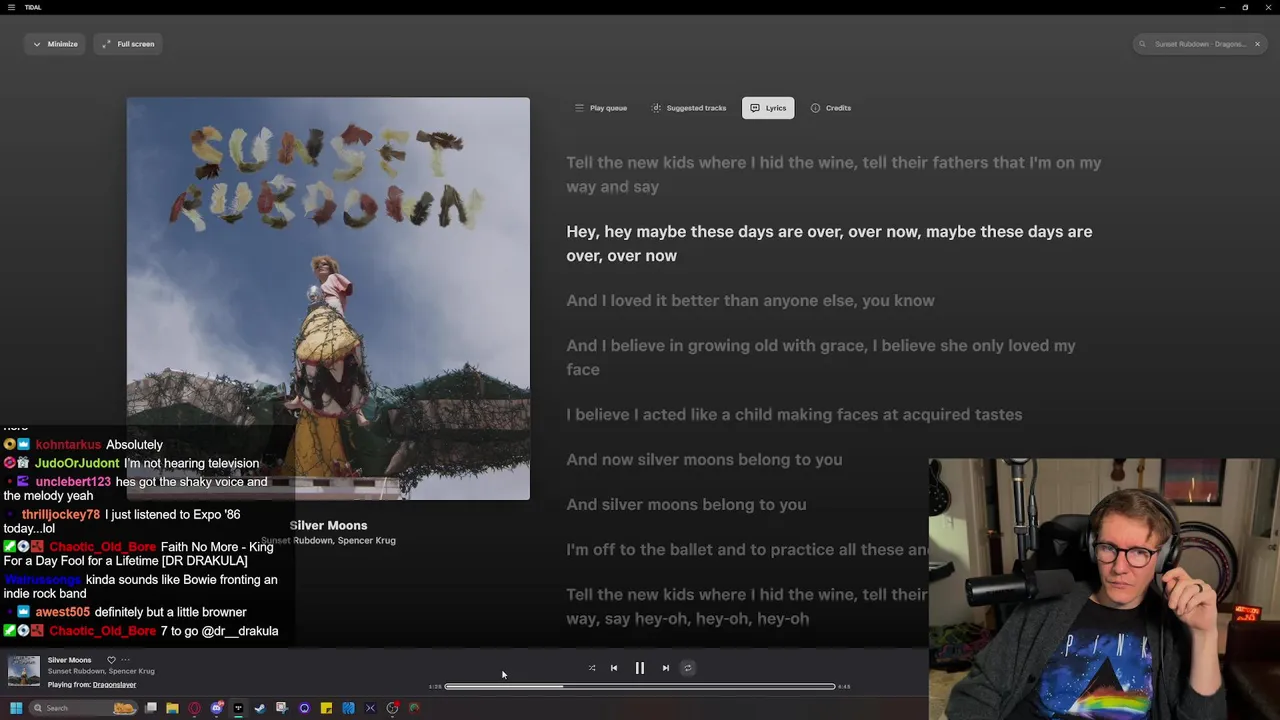Select the Lyrics tab

[768, 108]
